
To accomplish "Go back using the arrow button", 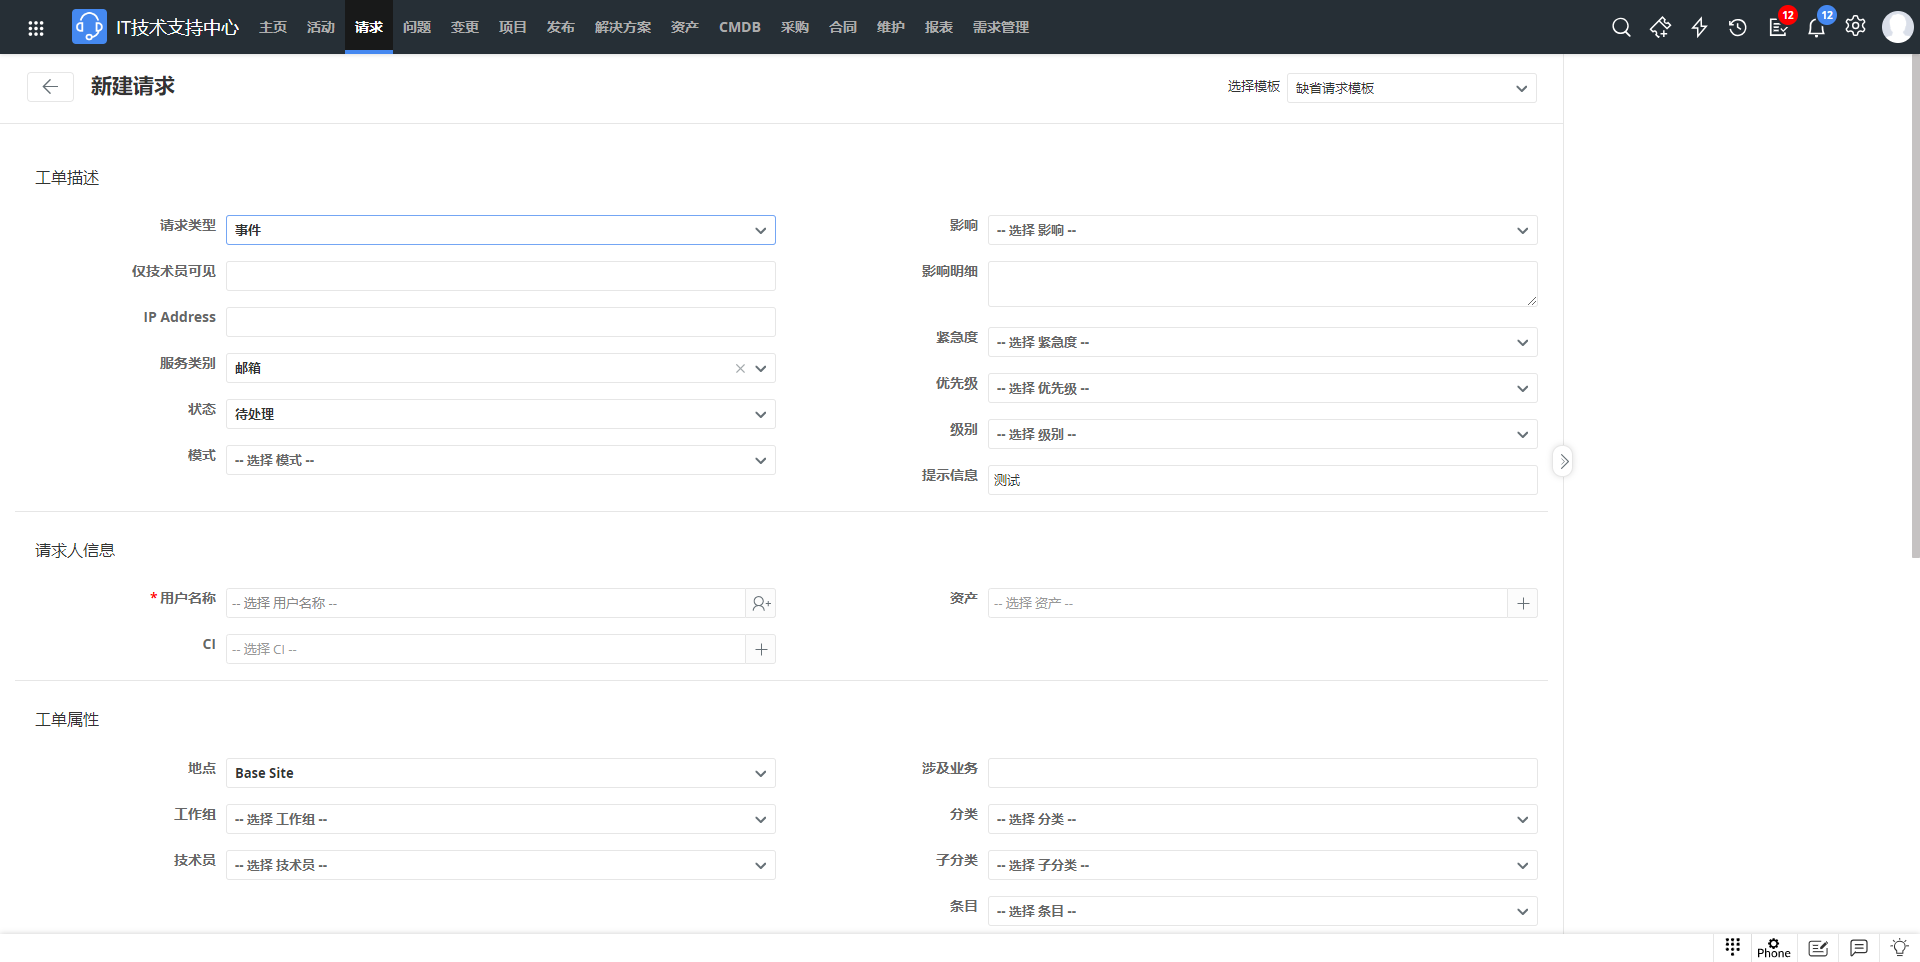I will 50,87.
